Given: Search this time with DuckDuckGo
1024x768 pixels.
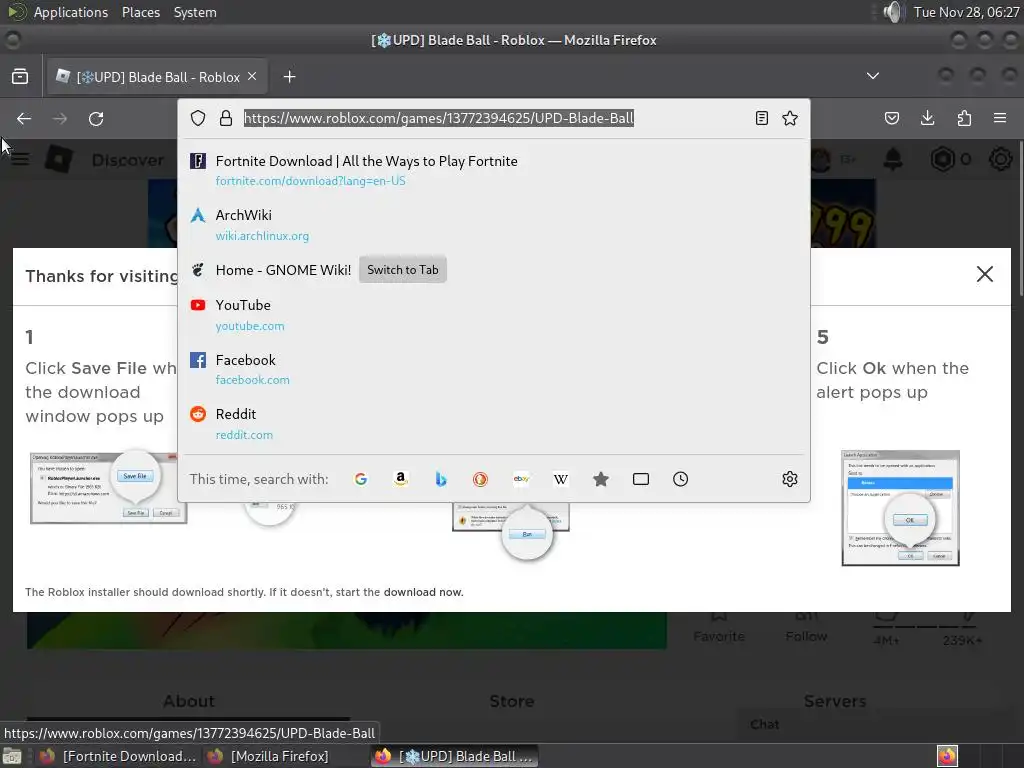Looking at the screenshot, I should point(481,479).
